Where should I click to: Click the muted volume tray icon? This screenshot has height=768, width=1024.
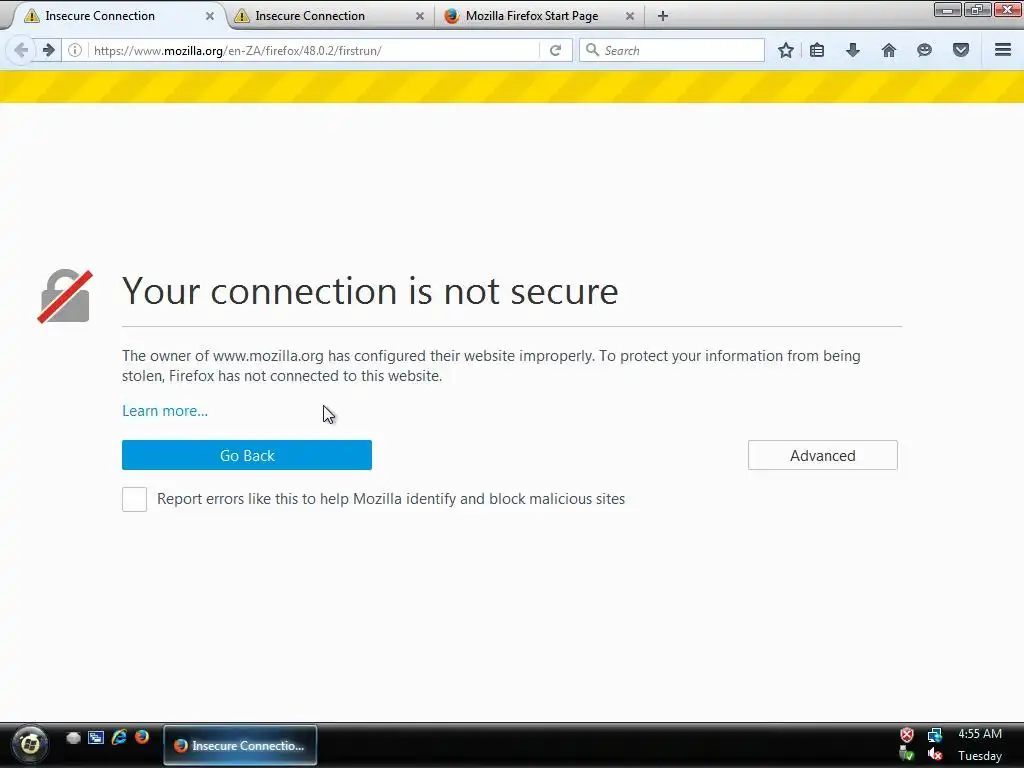(935, 755)
